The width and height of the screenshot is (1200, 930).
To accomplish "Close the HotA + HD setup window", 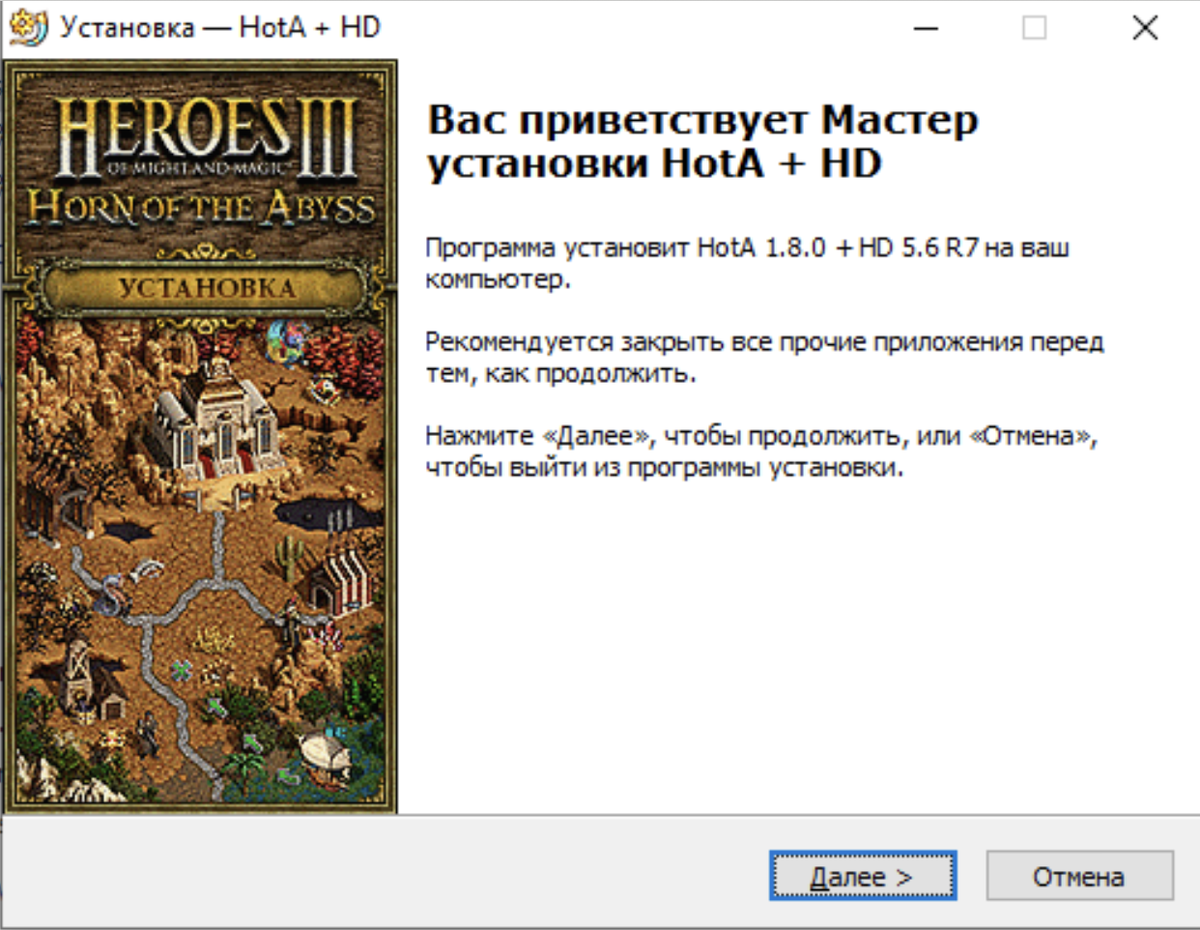I will (1144, 28).
